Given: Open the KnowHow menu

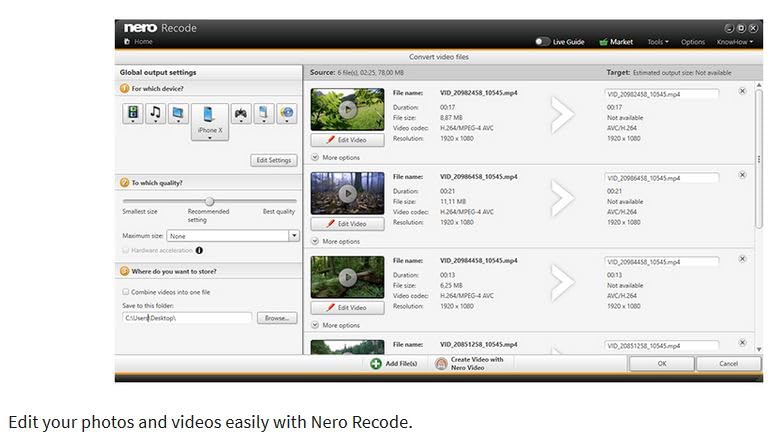Looking at the screenshot, I should [x=735, y=42].
